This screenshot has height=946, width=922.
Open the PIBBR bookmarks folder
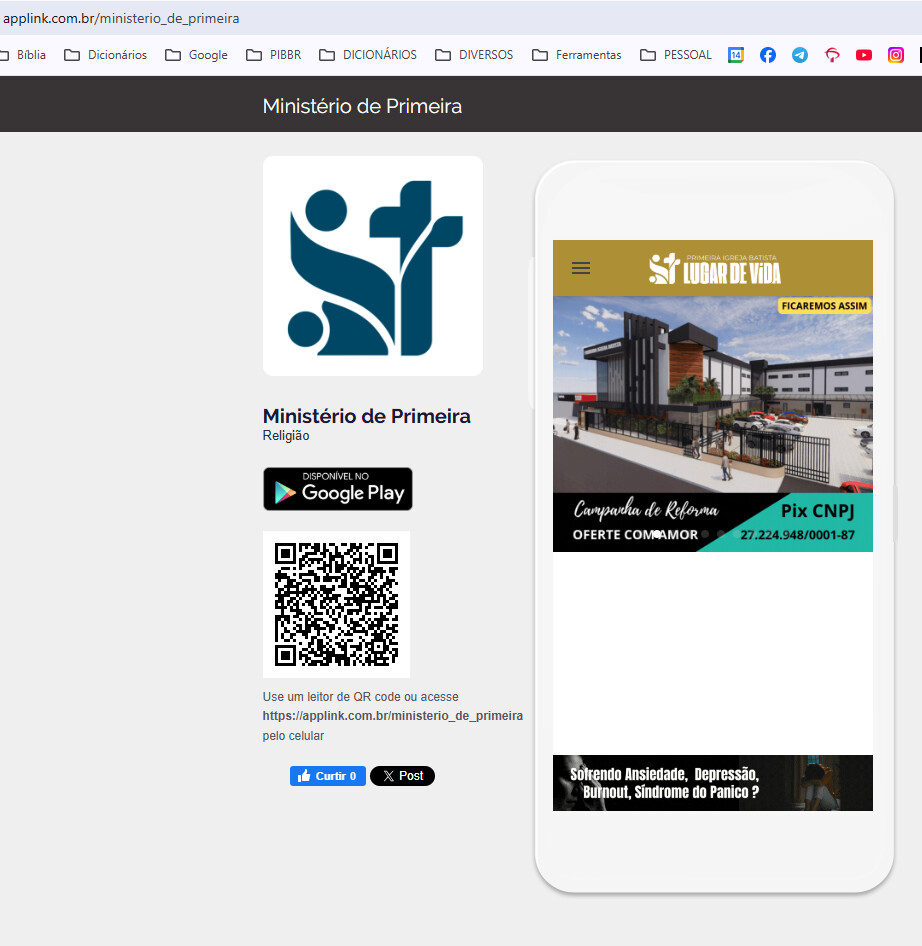click(274, 55)
